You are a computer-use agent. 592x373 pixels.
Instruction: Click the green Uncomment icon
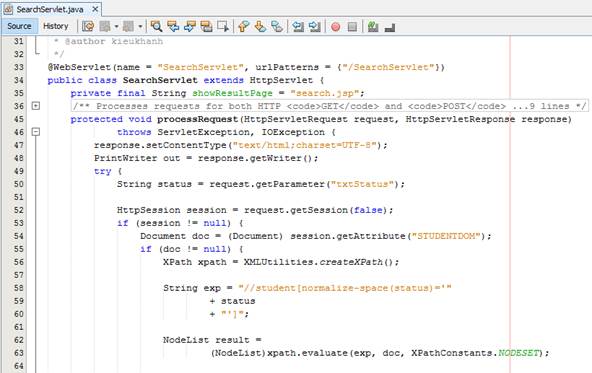[x=373, y=26]
